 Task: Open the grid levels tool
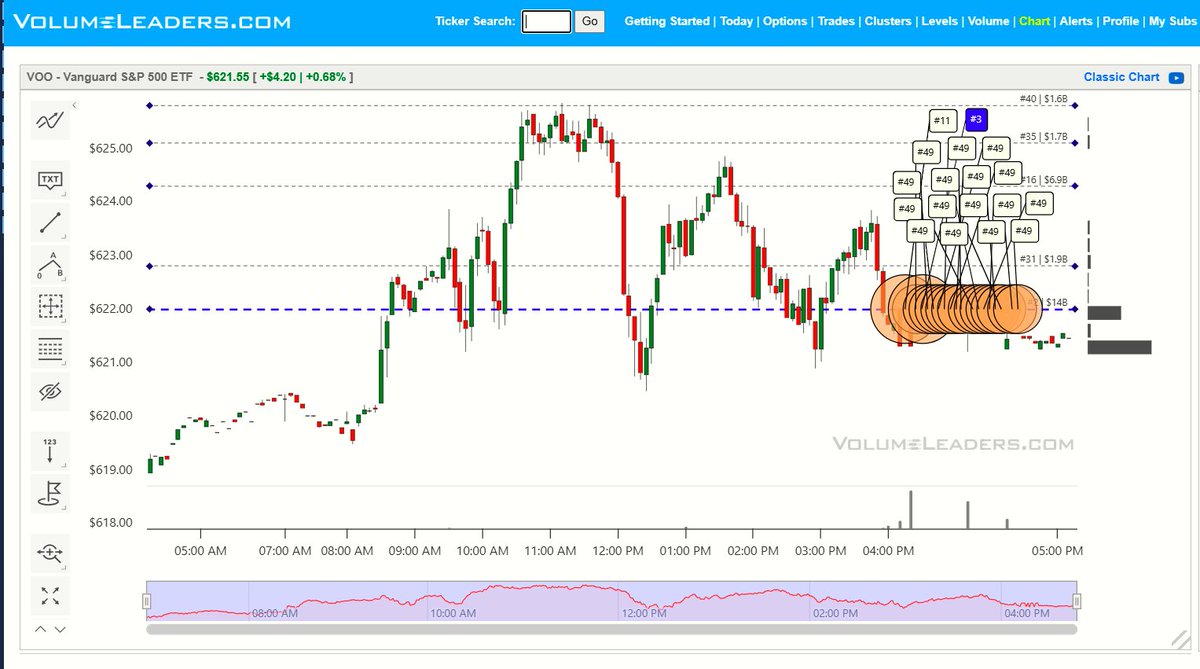49,351
